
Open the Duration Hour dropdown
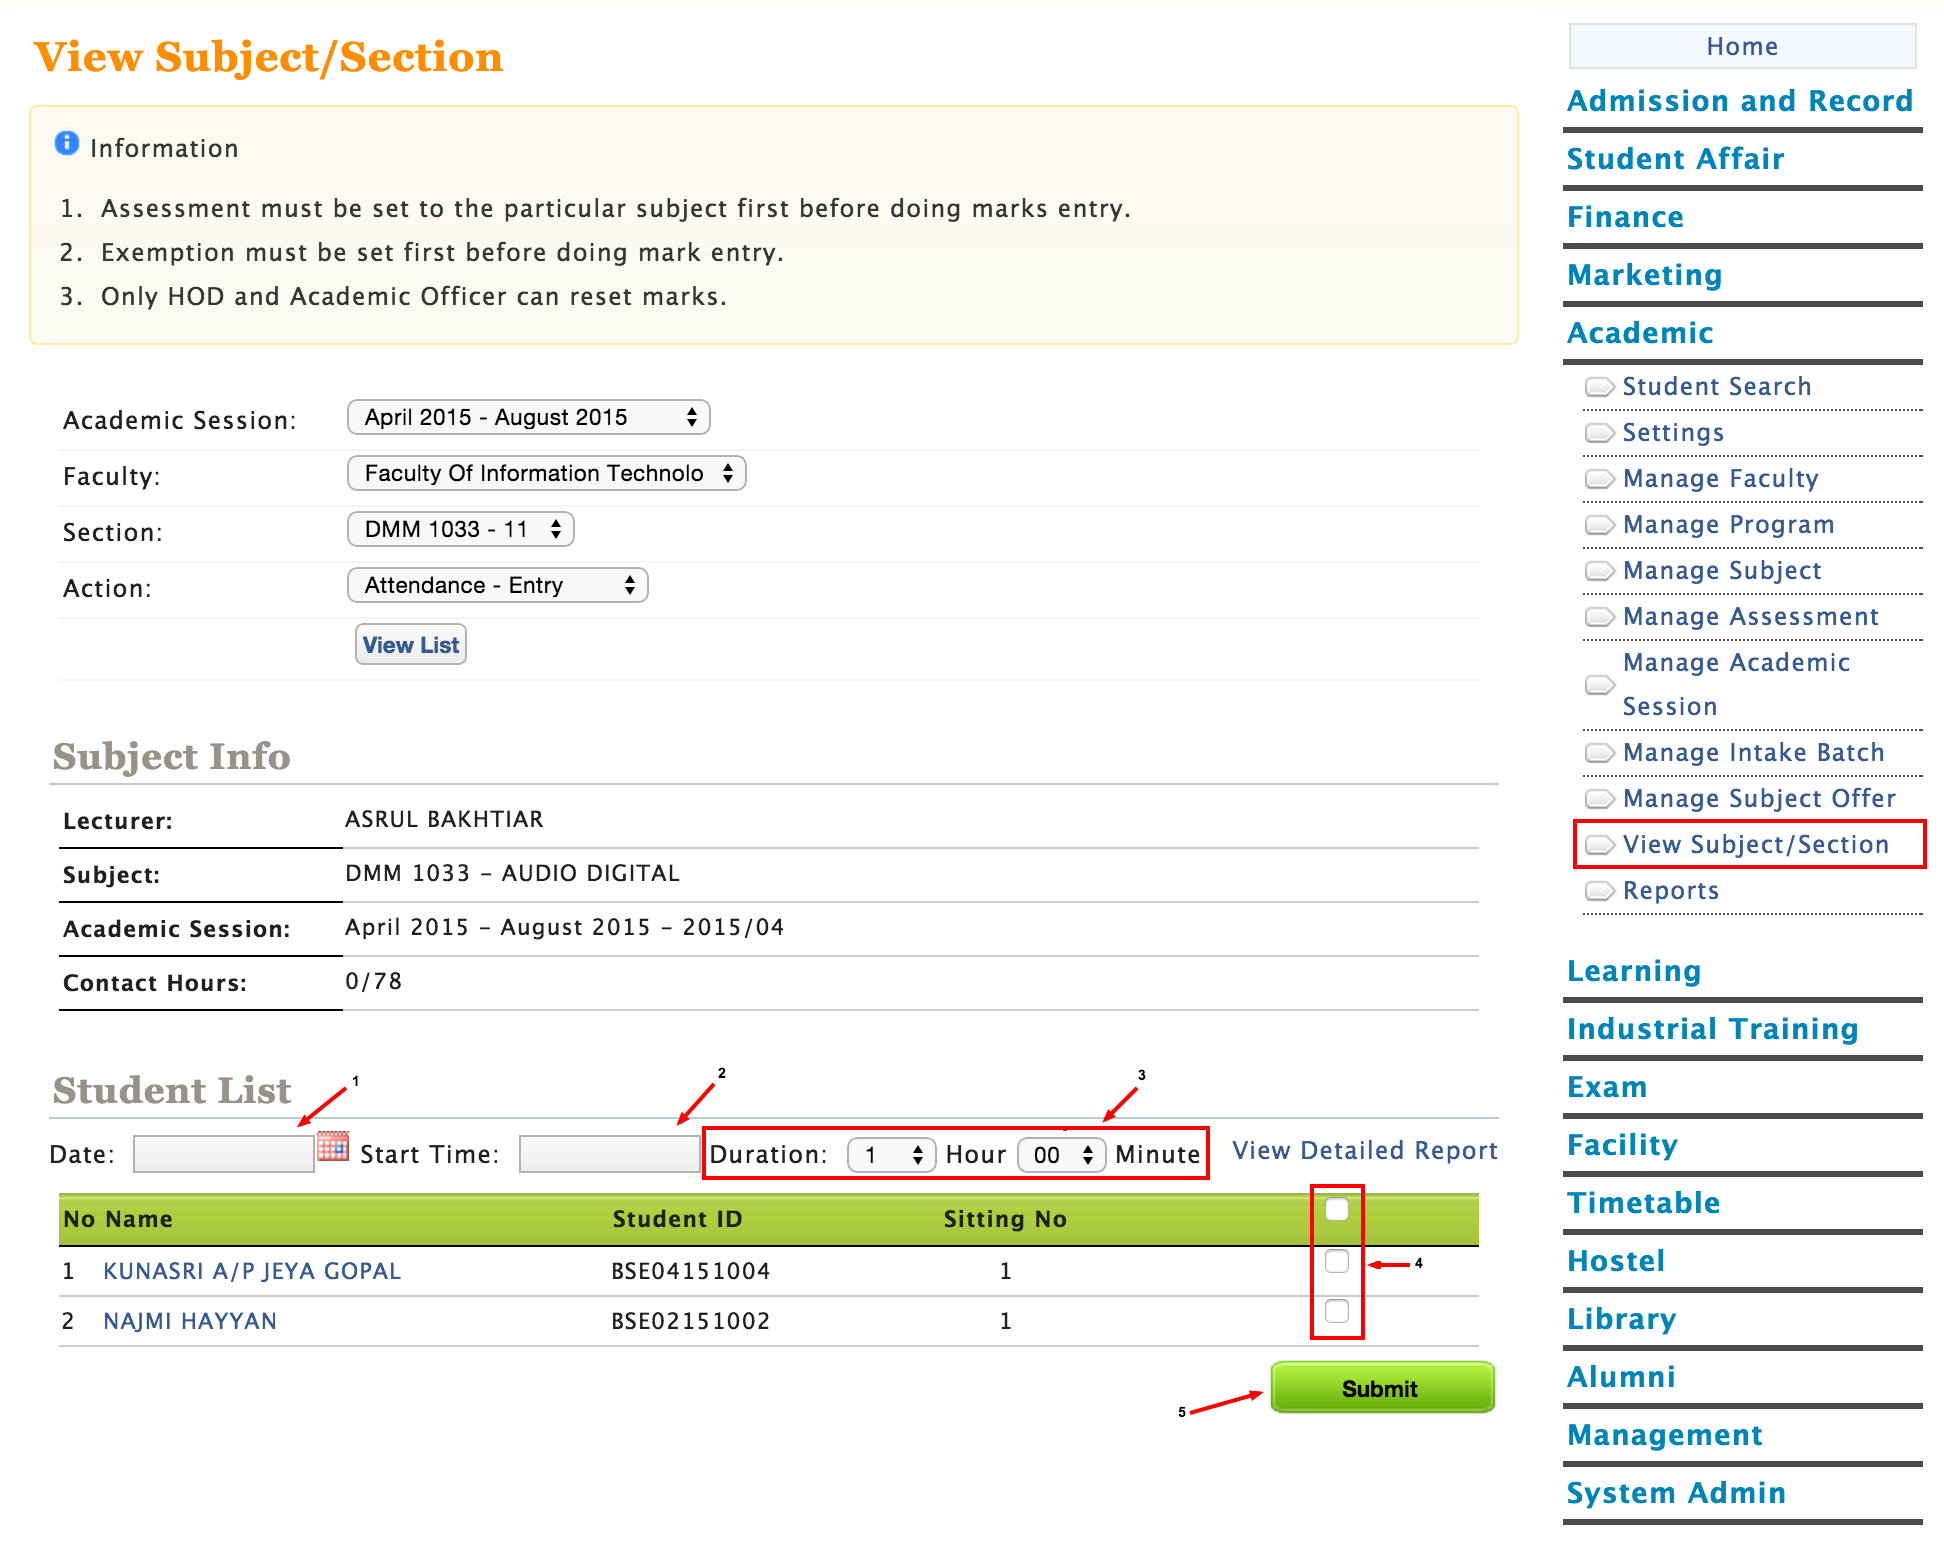pyautogui.click(x=891, y=1155)
